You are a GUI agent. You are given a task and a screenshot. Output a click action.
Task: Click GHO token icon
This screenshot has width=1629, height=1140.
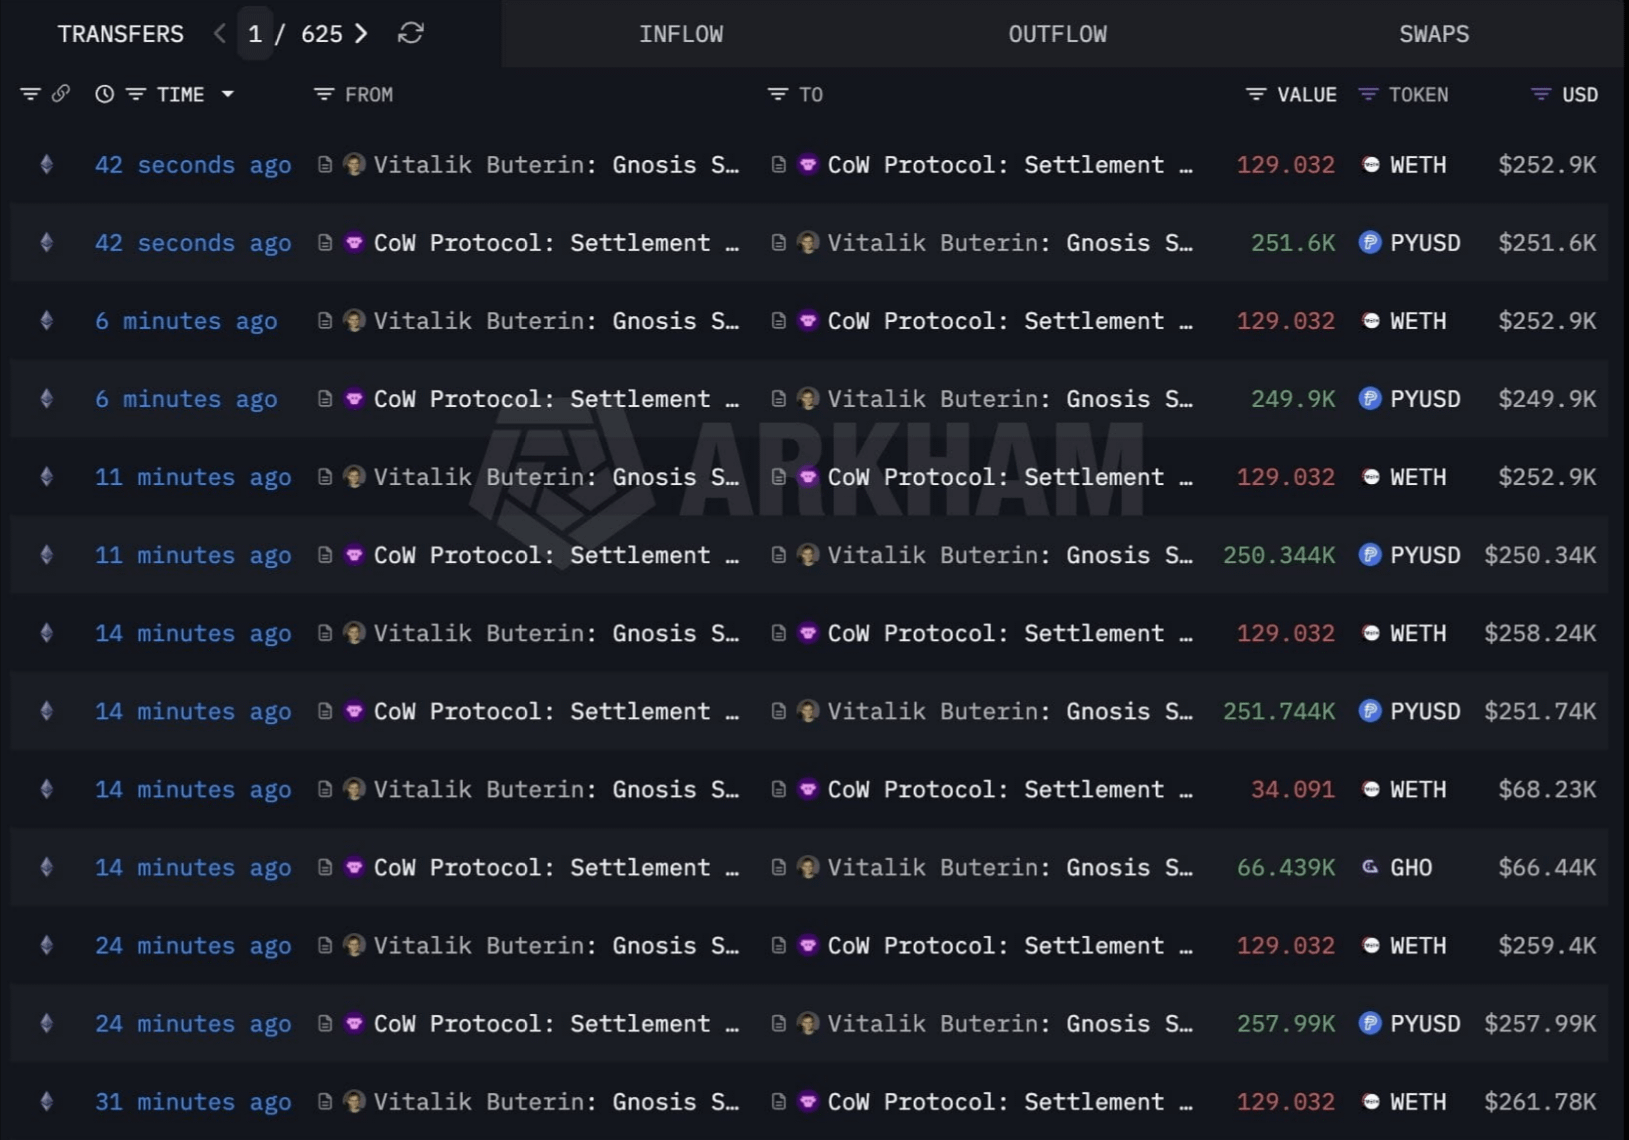(x=1370, y=867)
